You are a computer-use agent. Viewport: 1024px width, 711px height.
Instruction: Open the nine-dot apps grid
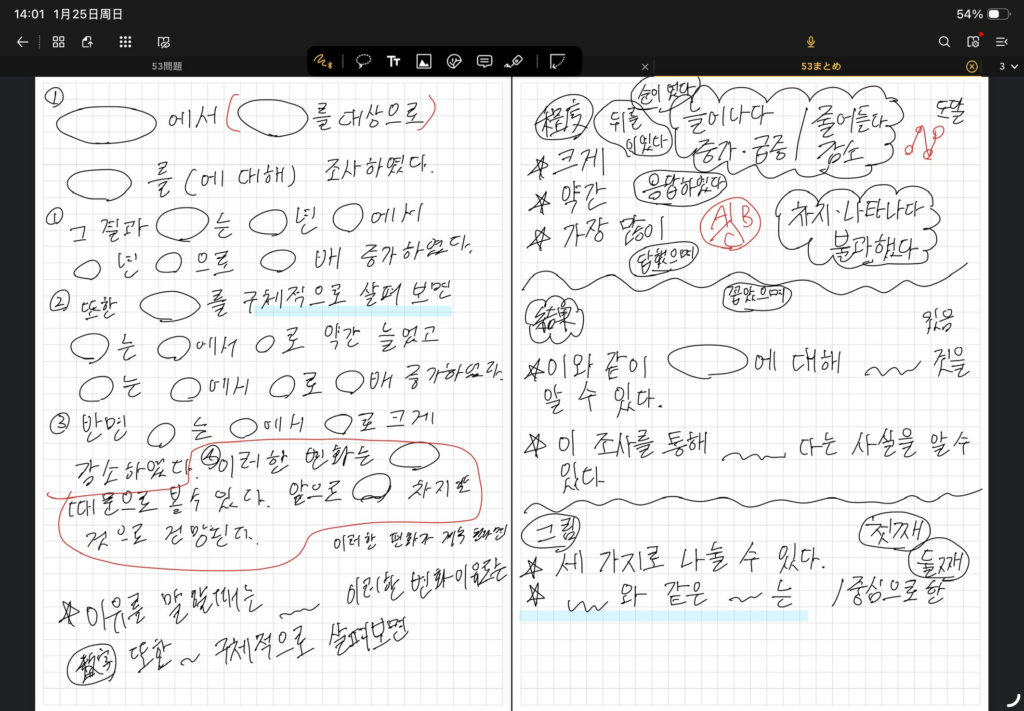coord(125,42)
